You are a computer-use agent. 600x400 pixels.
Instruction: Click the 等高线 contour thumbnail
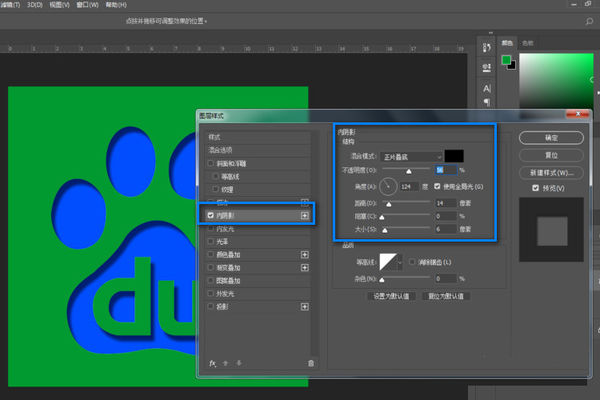388,262
